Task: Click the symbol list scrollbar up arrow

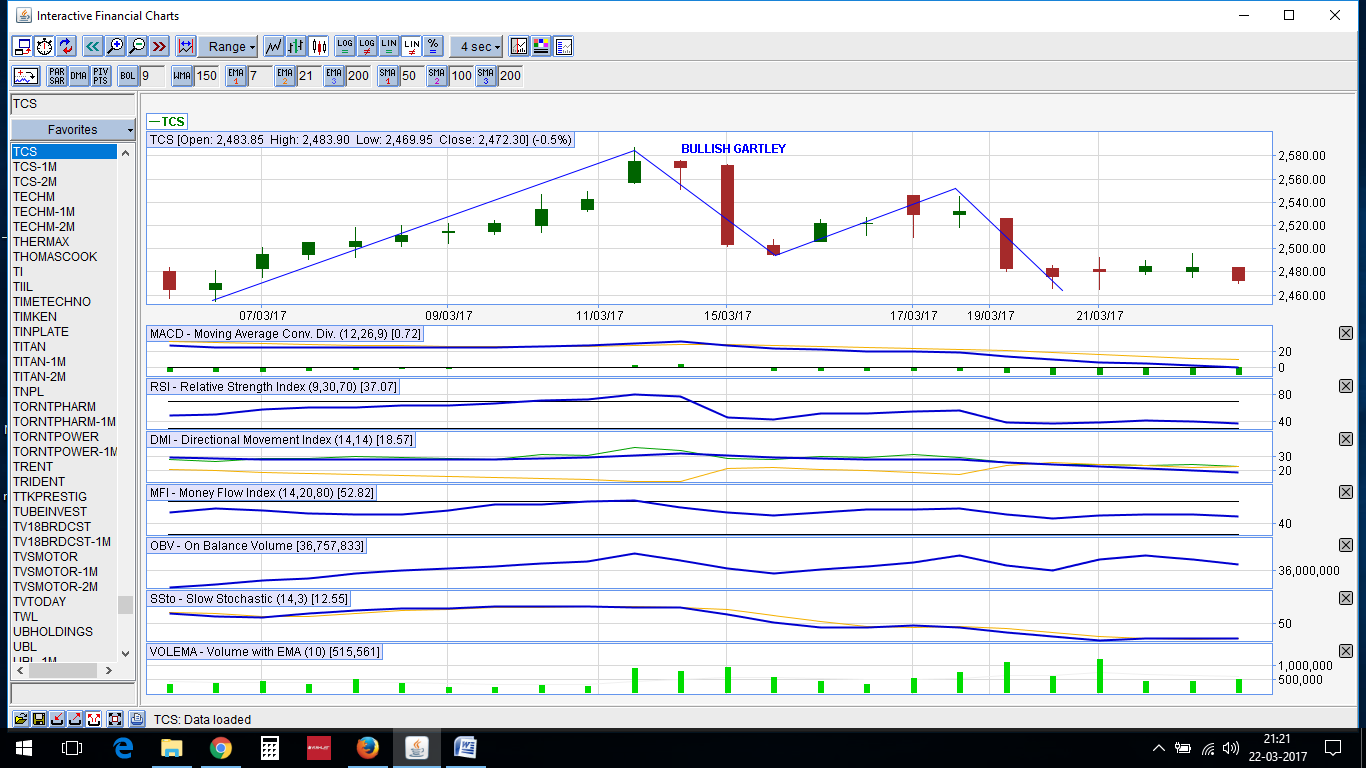Action: tap(125, 152)
